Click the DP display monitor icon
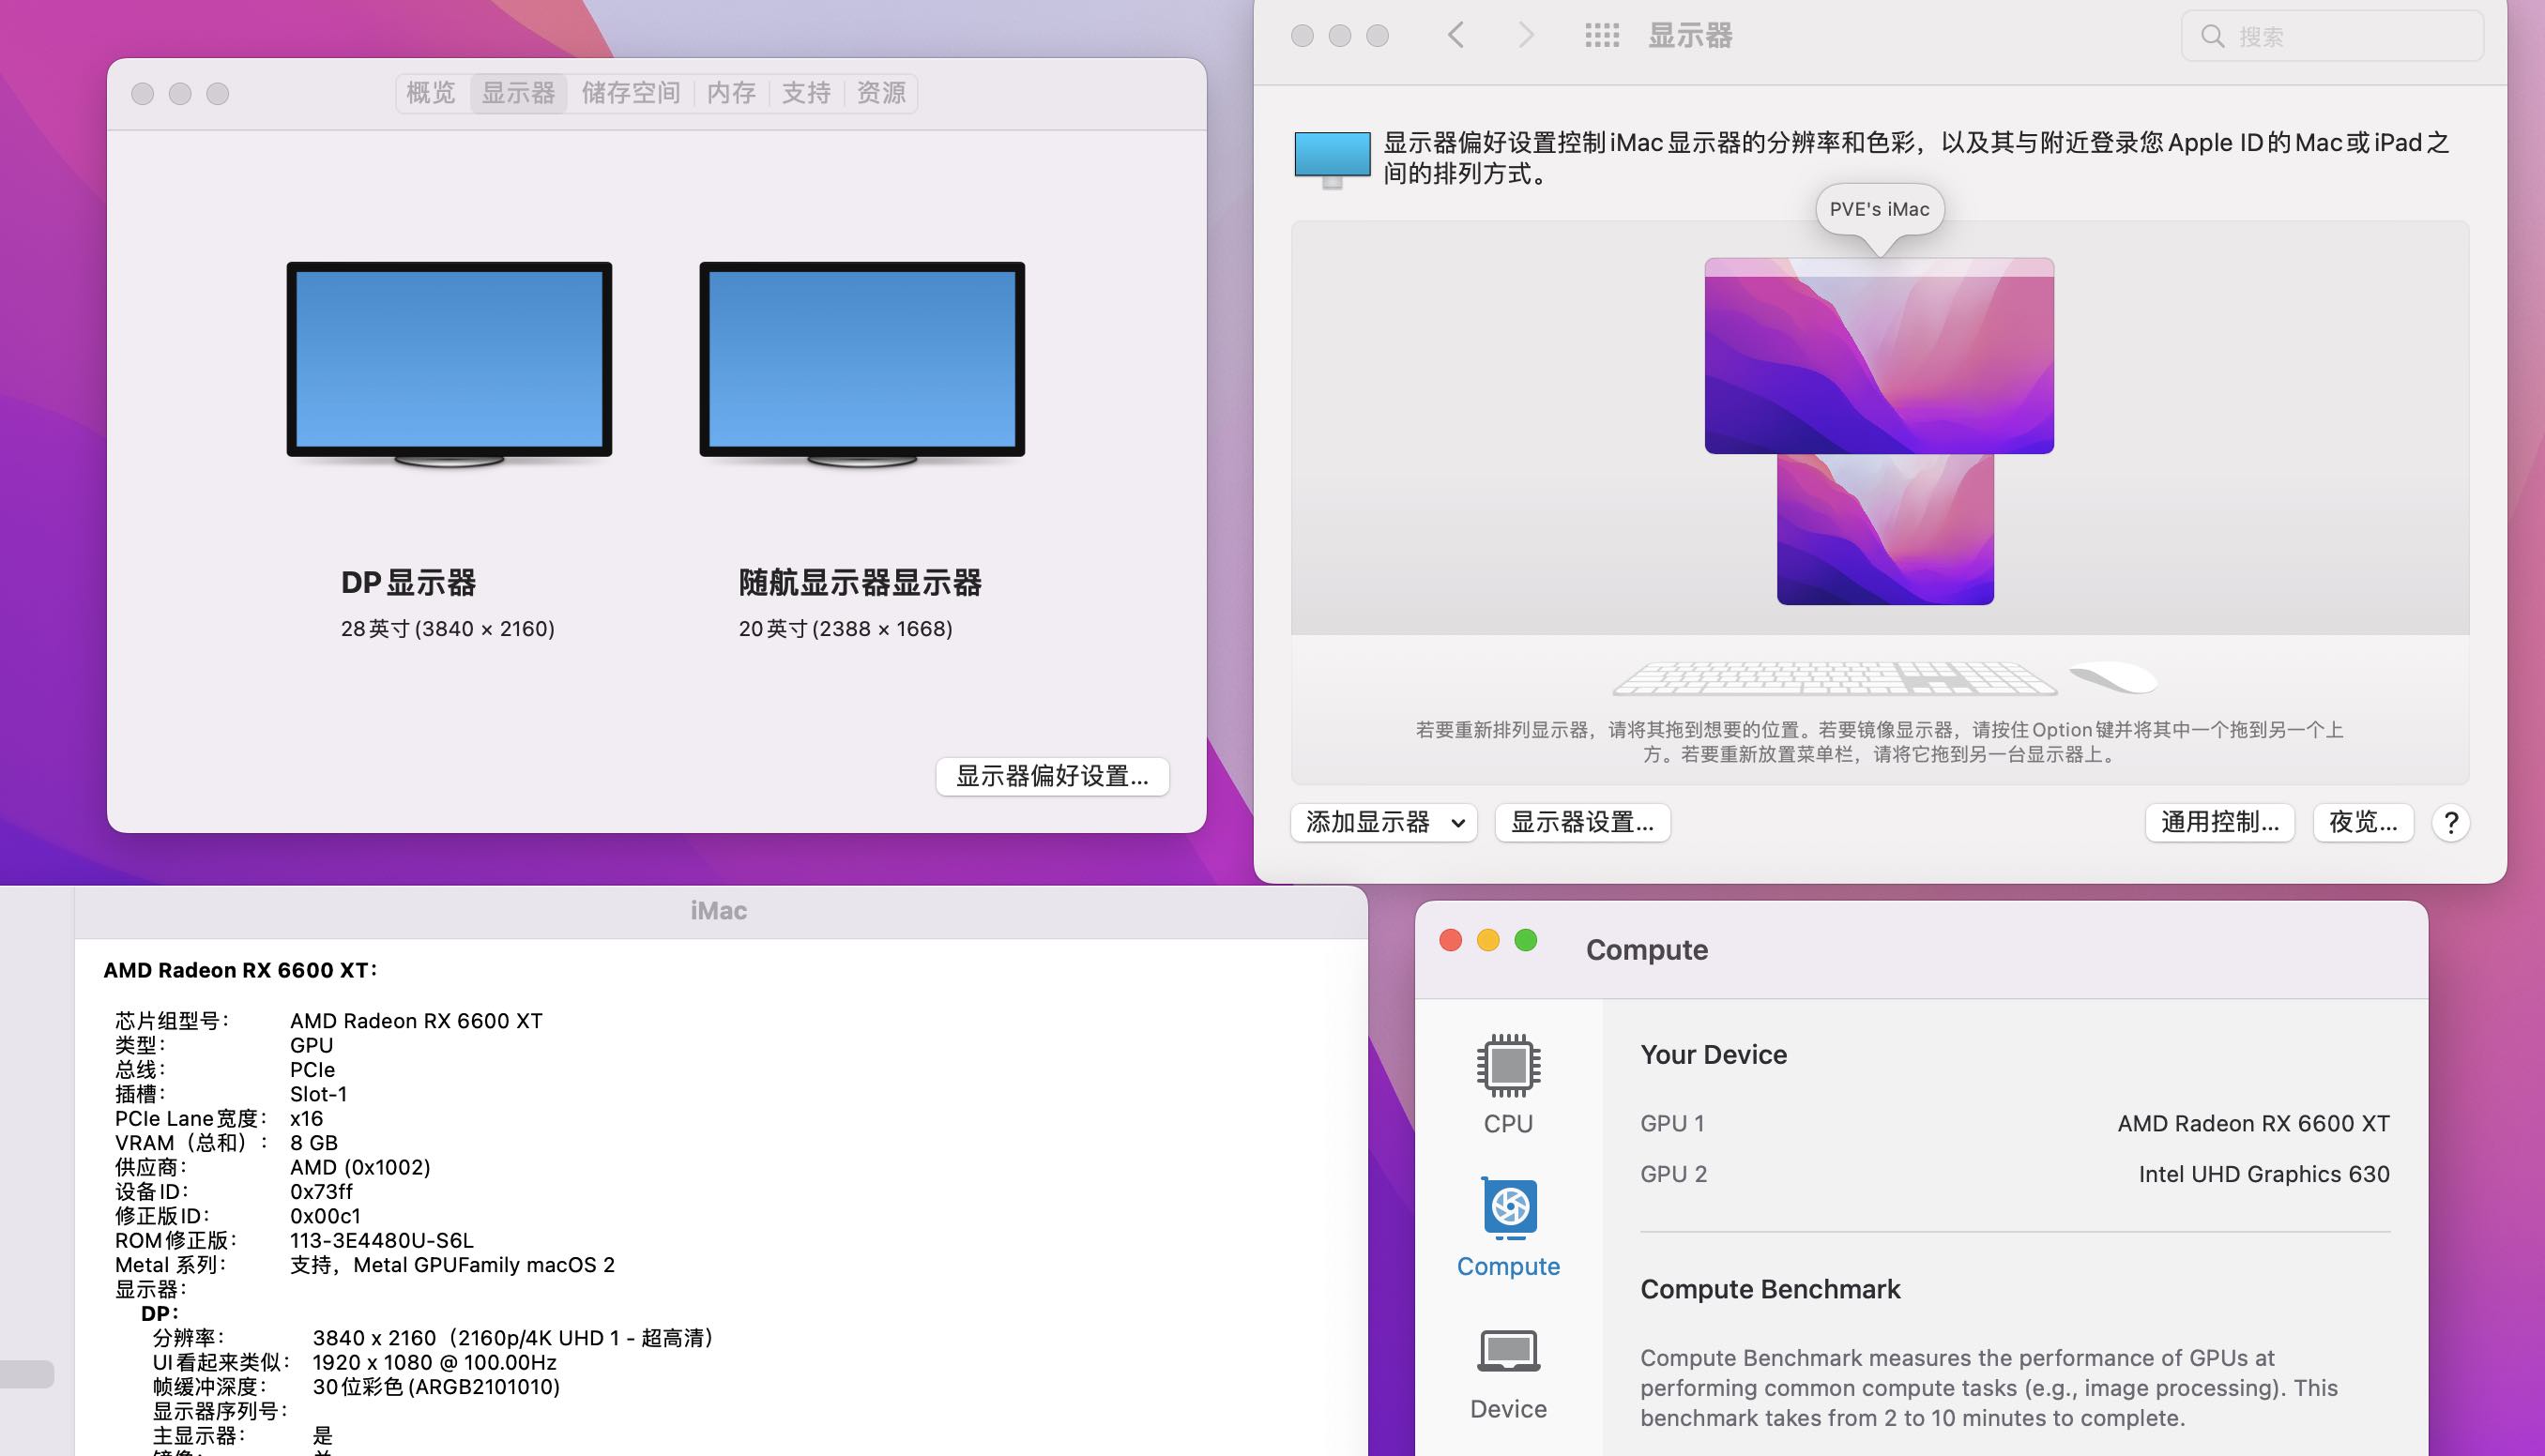2545x1456 pixels. click(x=449, y=365)
